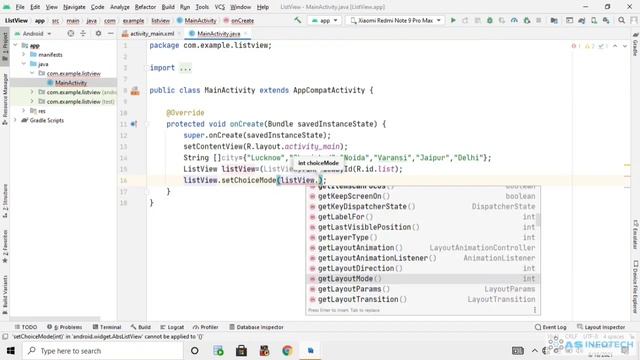Select MainActivity in the project tree

point(71,83)
